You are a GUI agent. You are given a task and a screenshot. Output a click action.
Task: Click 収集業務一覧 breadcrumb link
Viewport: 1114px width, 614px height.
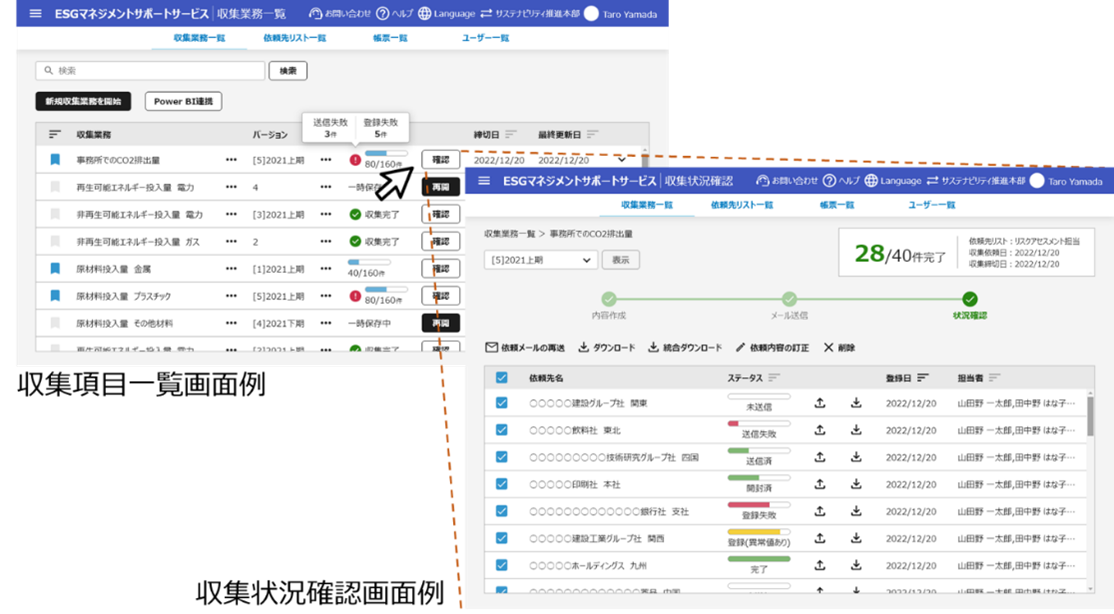click(509, 234)
